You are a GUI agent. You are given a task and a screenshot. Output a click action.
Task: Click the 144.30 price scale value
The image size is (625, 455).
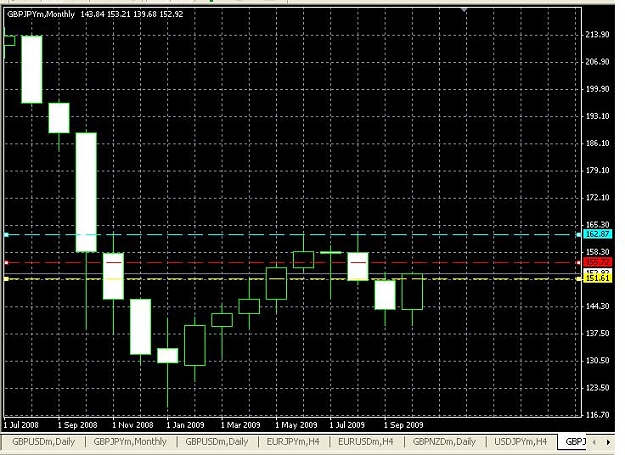tap(597, 306)
